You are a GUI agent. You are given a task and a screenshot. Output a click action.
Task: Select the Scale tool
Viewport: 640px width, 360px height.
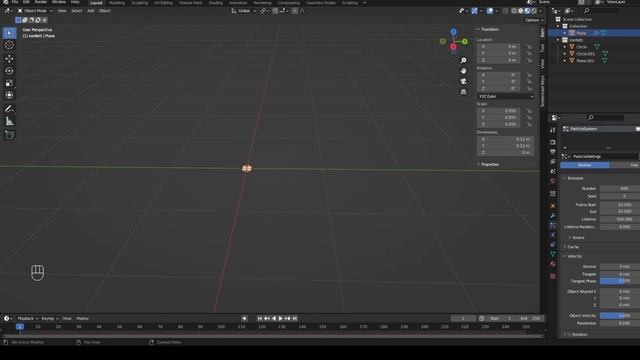[x=9, y=83]
